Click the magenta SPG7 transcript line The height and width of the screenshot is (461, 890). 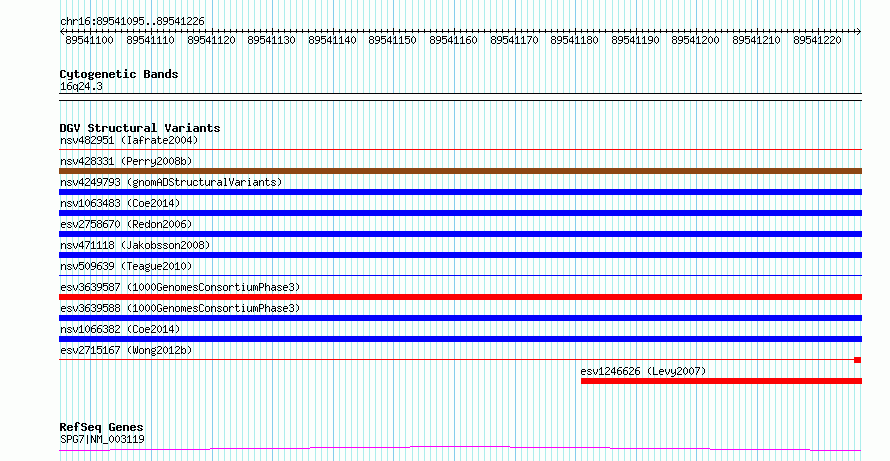click(x=460, y=449)
